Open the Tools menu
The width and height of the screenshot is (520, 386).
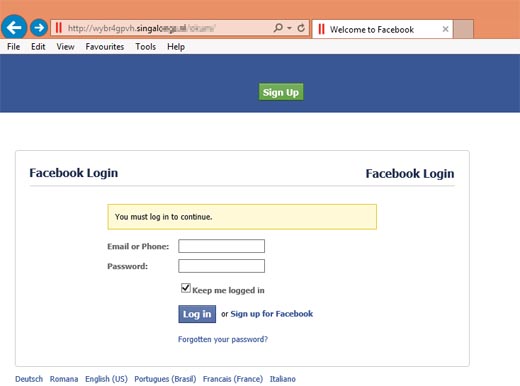pyautogui.click(x=146, y=47)
